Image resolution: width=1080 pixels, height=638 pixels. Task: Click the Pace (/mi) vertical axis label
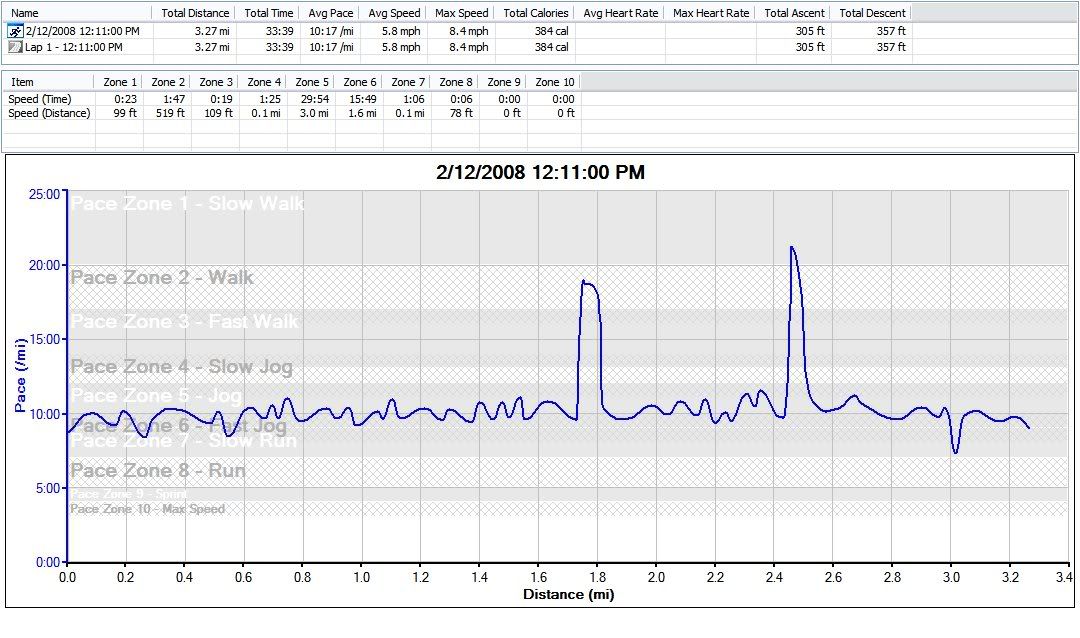20,377
